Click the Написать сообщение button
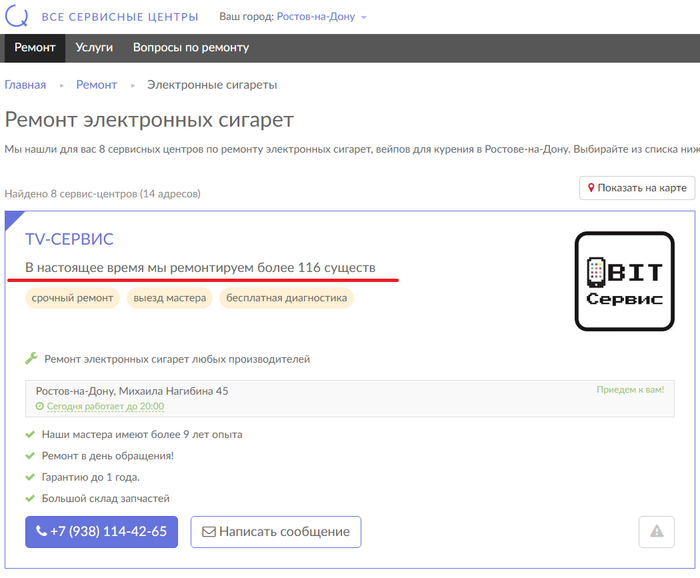Viewport: 700px width, 578px height. [x=275, y=532]
